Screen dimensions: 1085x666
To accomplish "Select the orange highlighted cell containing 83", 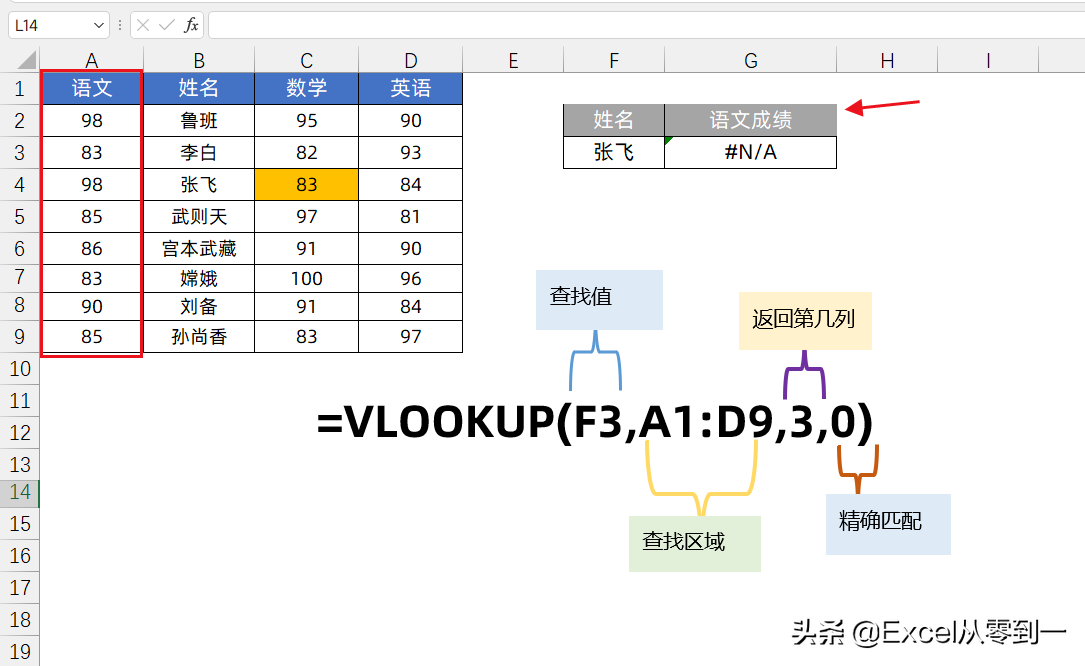I will [306, 184].
